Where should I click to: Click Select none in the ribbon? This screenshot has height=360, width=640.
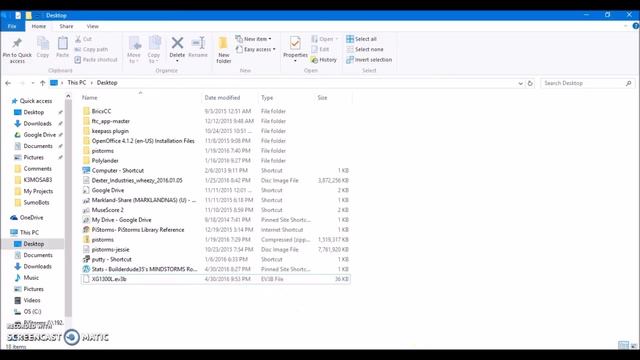pyautogui.click(x=364, y=49)
